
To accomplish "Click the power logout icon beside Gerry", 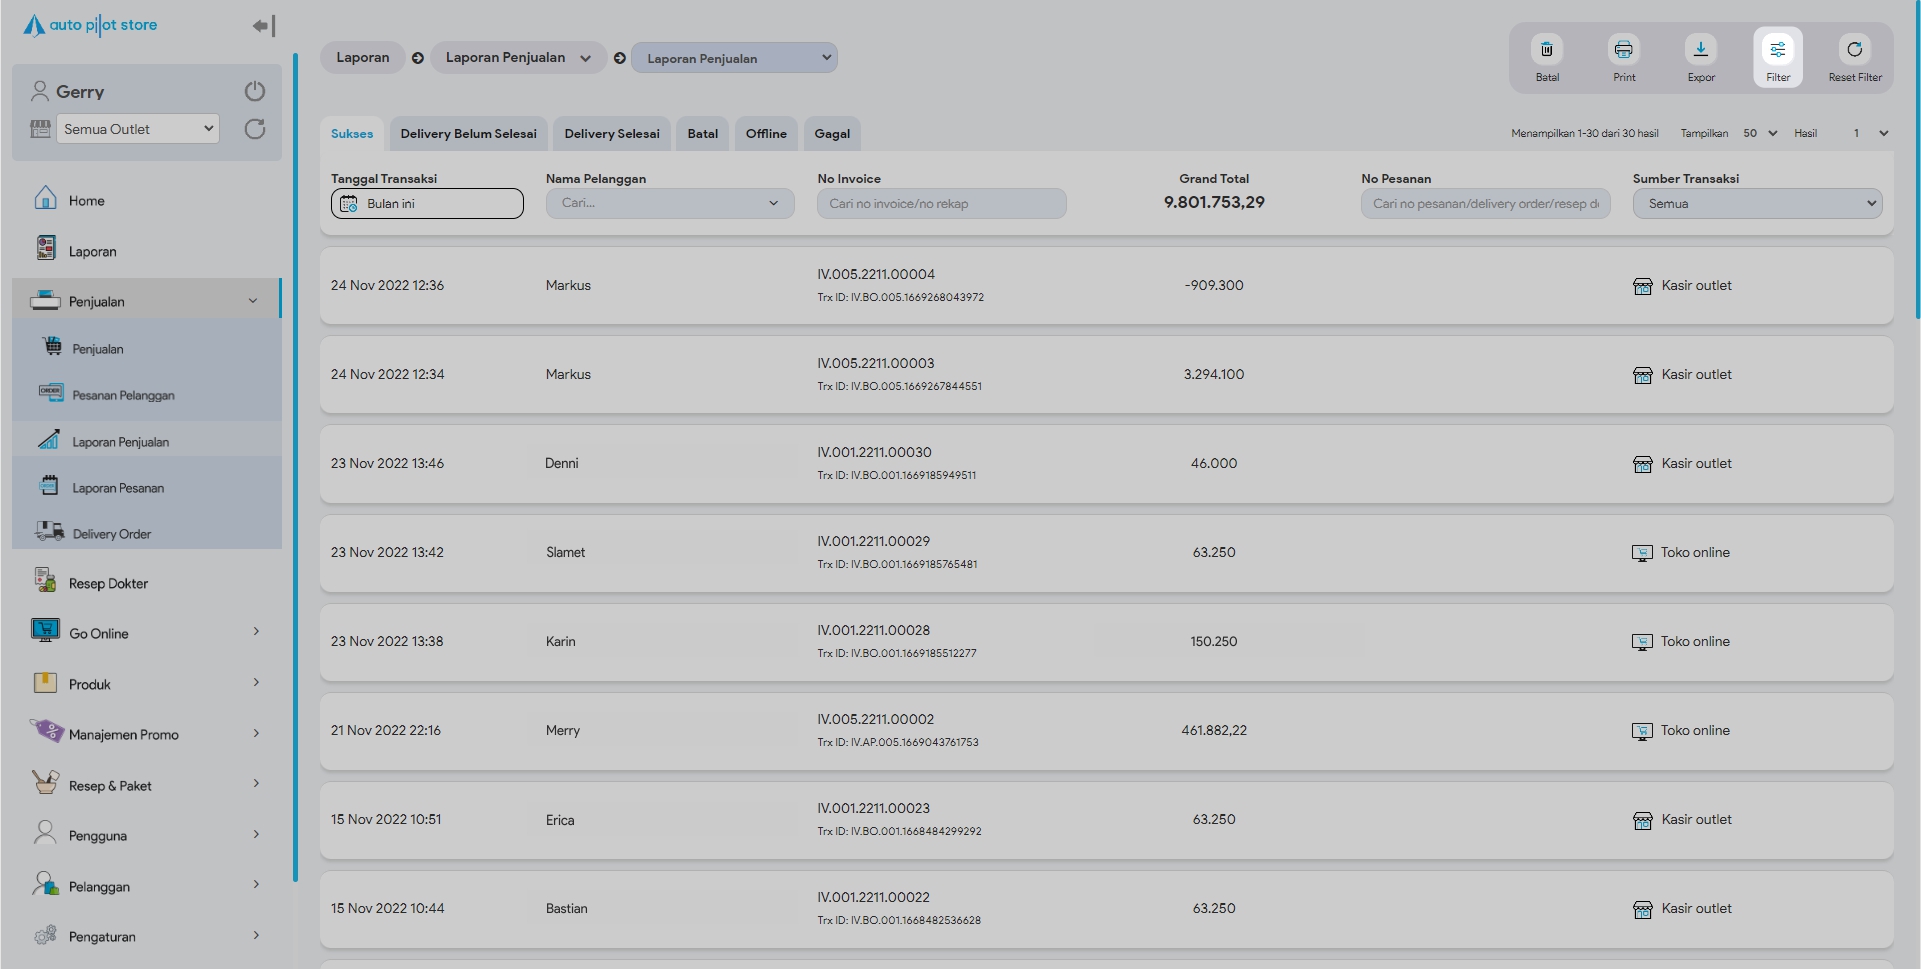I will pos(255,91).
